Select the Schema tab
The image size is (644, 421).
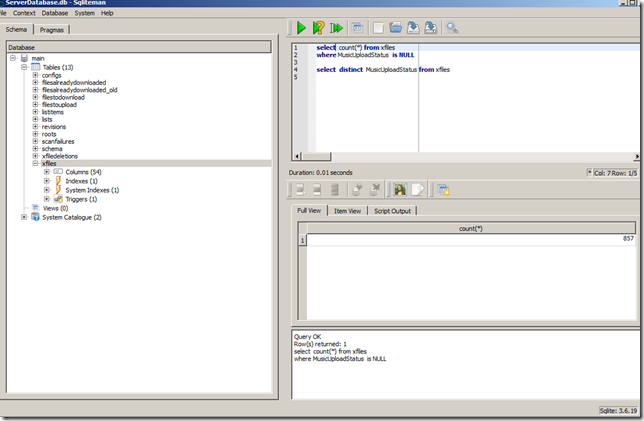click(x=16, y=29)
